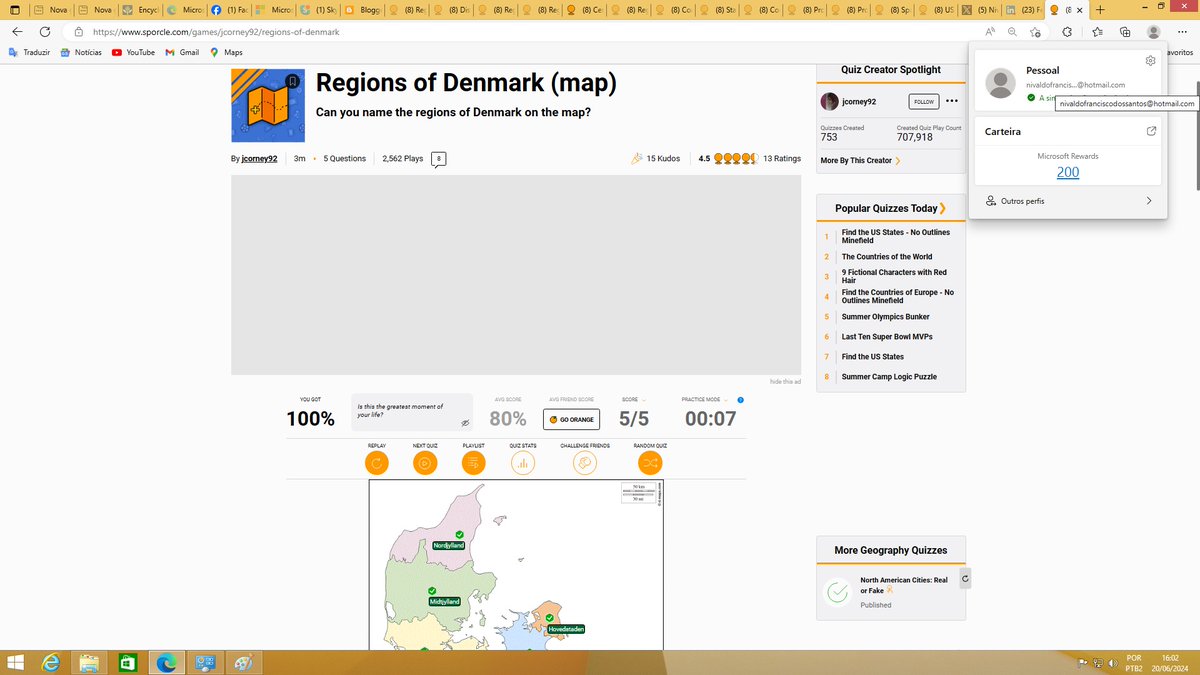Switch to the Bloggo browser tab
1200x675 pixels.
click(x=361, y=9)
